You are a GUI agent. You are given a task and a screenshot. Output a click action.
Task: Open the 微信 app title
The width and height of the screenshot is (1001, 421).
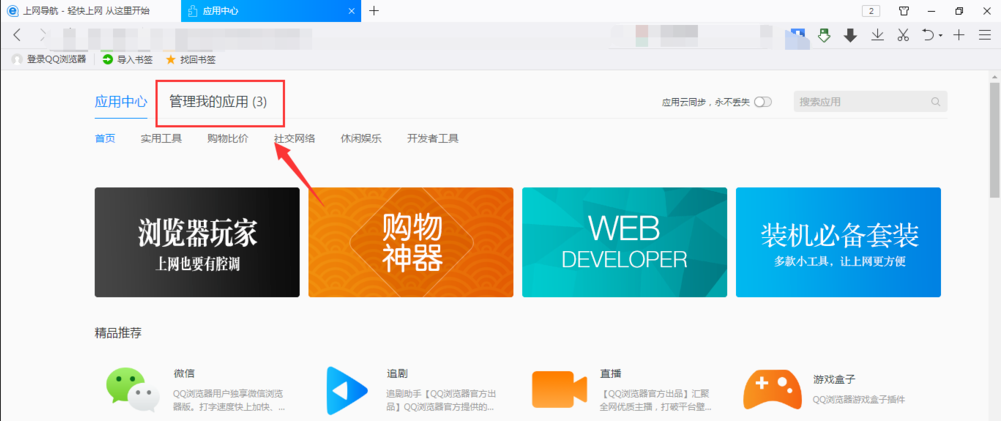click(x=184, y=374)
